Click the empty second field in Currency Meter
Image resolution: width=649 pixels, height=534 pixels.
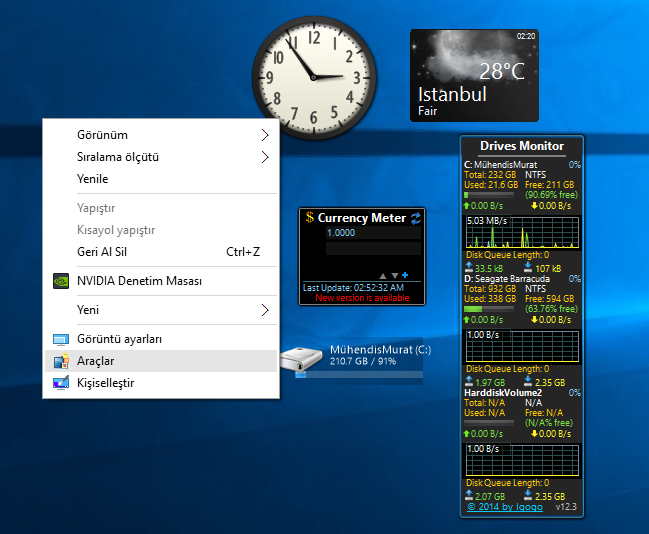[x=373, y=248]
